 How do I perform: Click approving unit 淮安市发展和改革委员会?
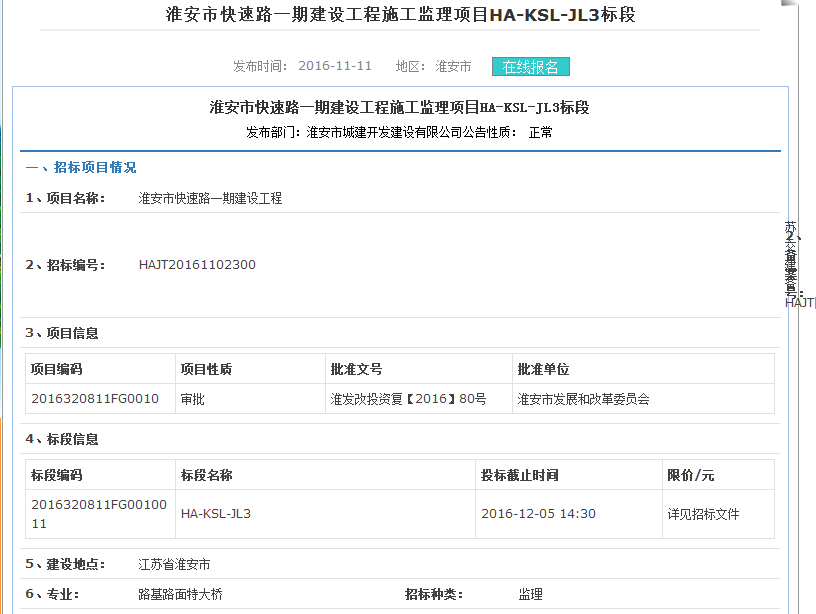583,399
